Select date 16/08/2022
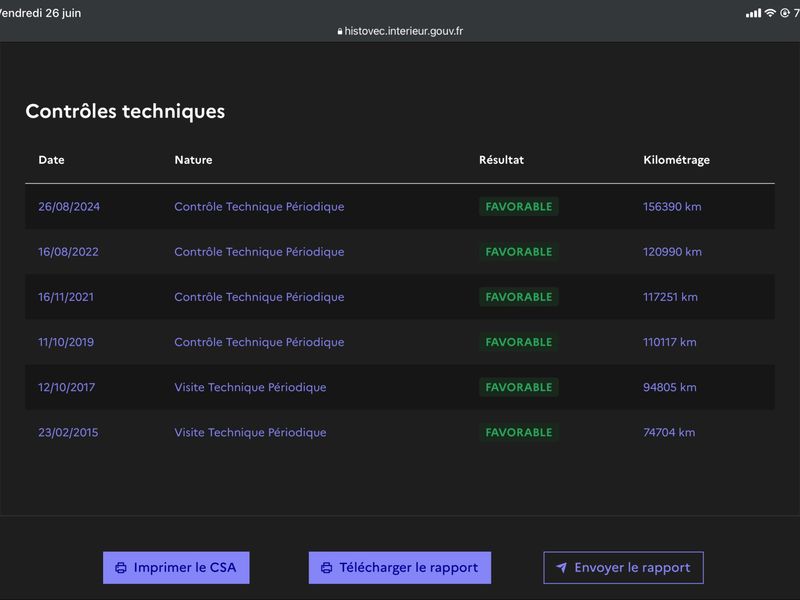800x600 pixels. [68, 252]
